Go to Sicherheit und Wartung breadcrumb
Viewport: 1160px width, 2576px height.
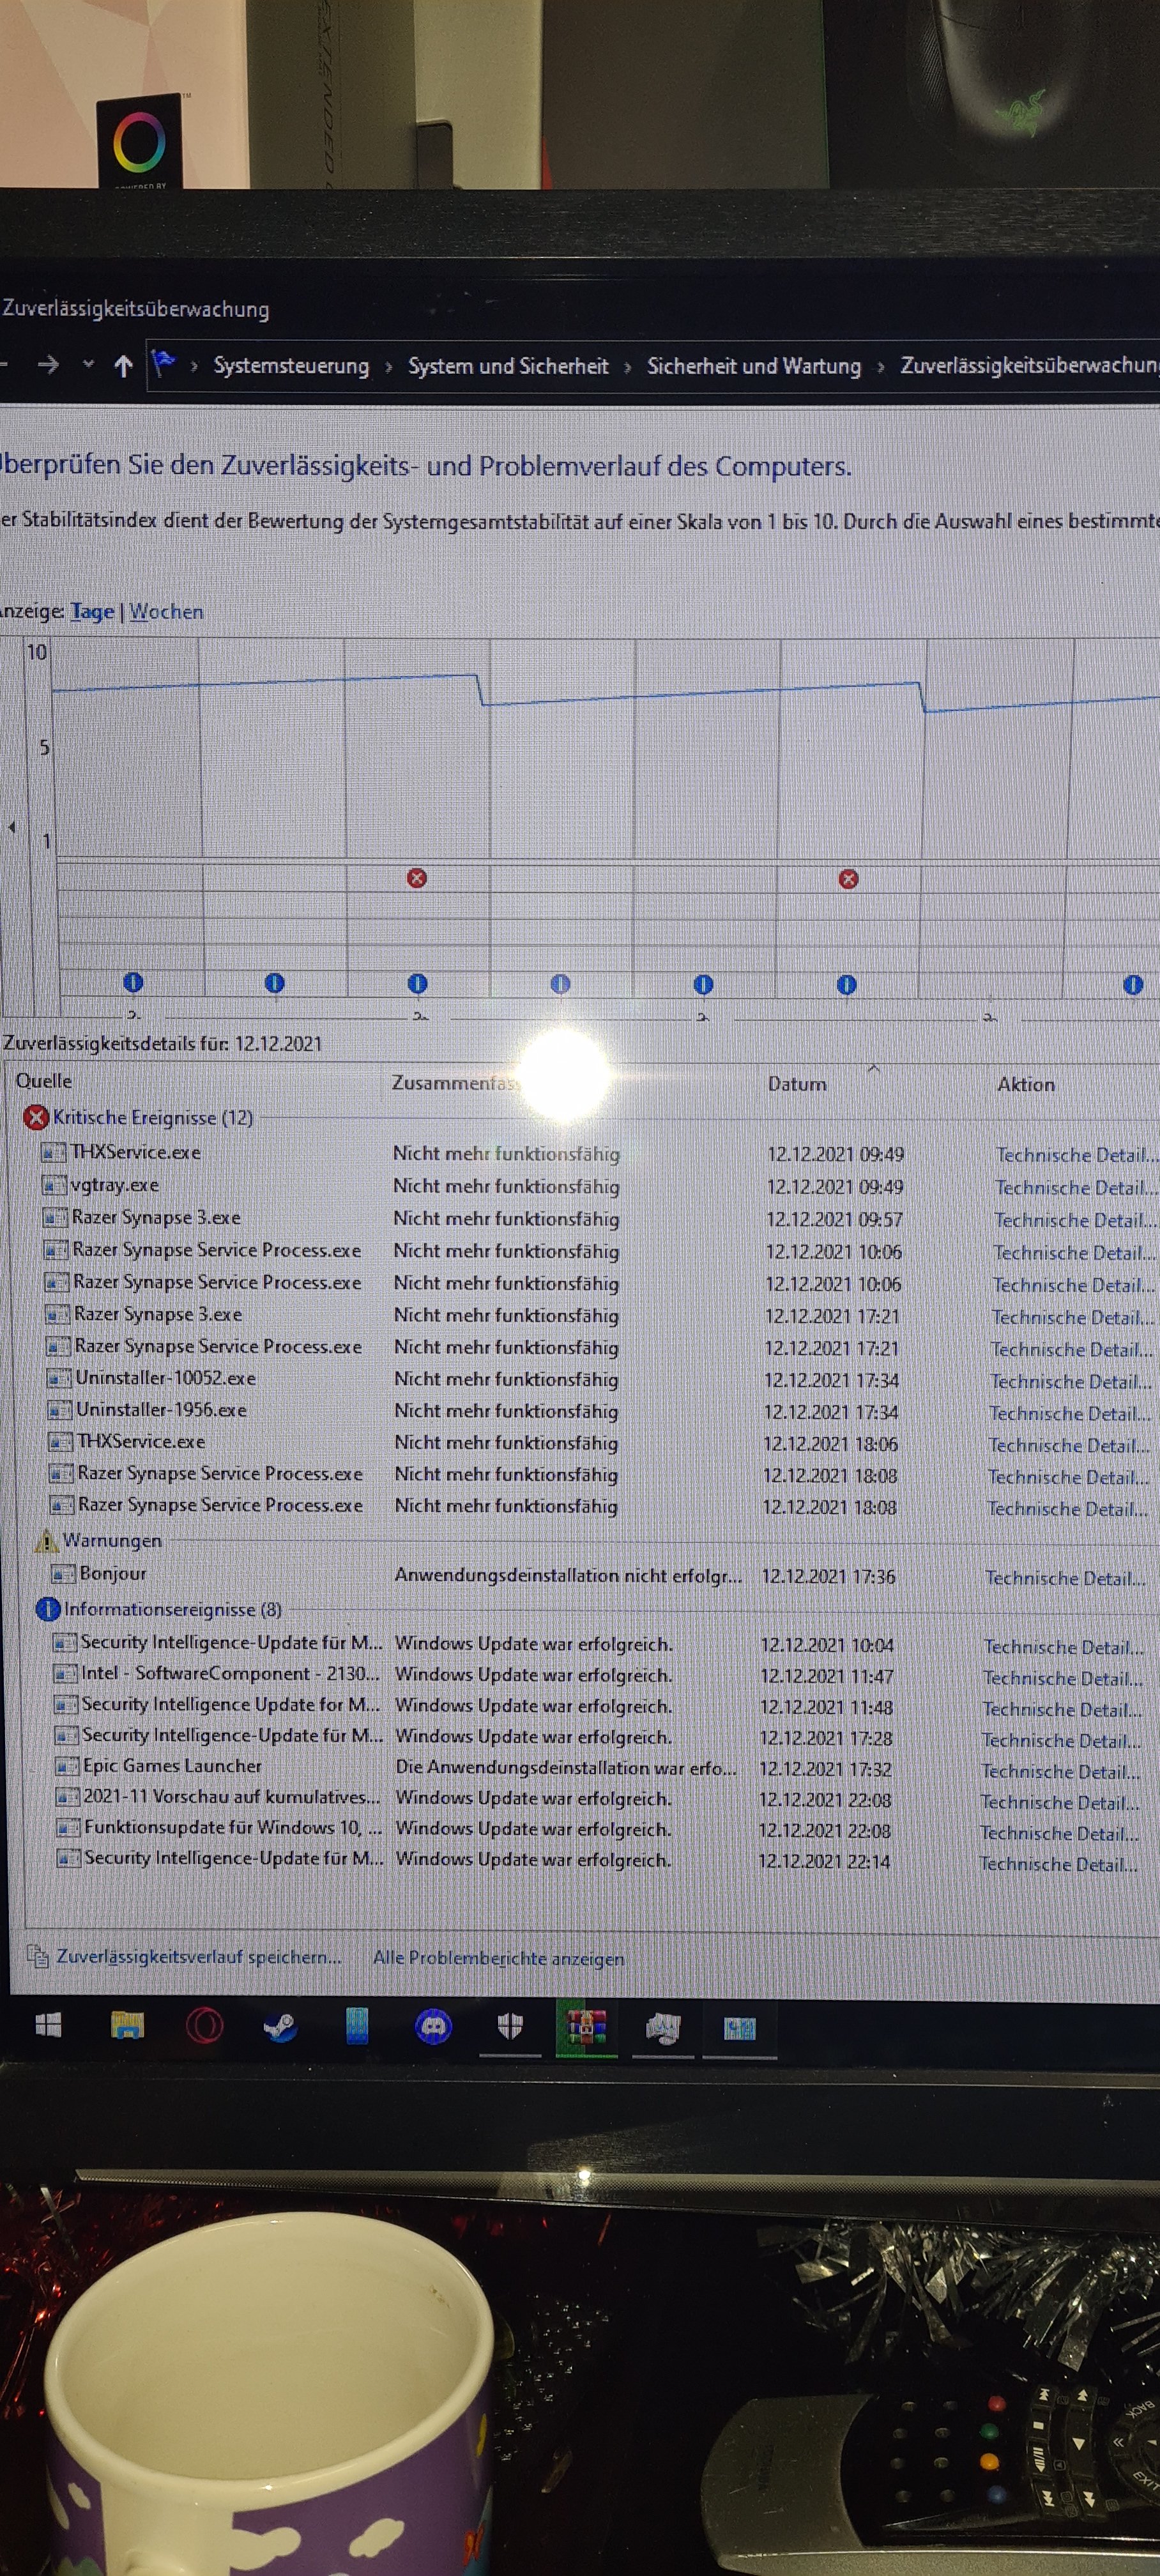coord(754,366)
